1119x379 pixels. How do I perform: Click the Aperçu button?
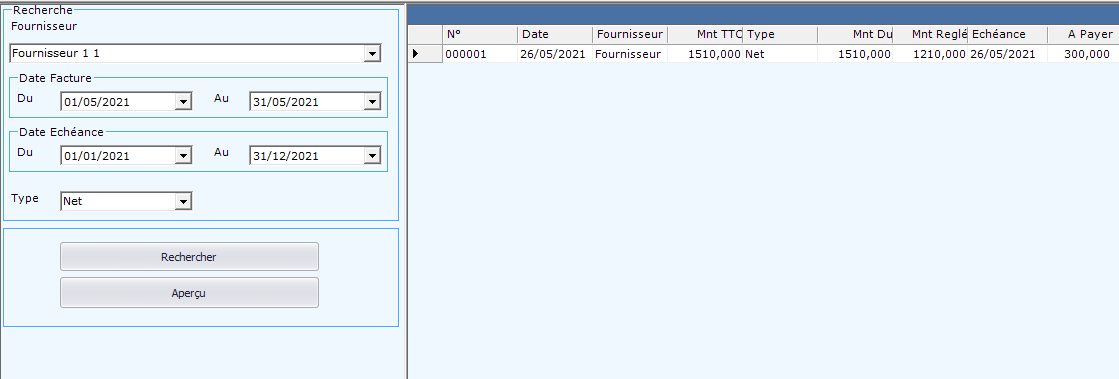(189, 293)
